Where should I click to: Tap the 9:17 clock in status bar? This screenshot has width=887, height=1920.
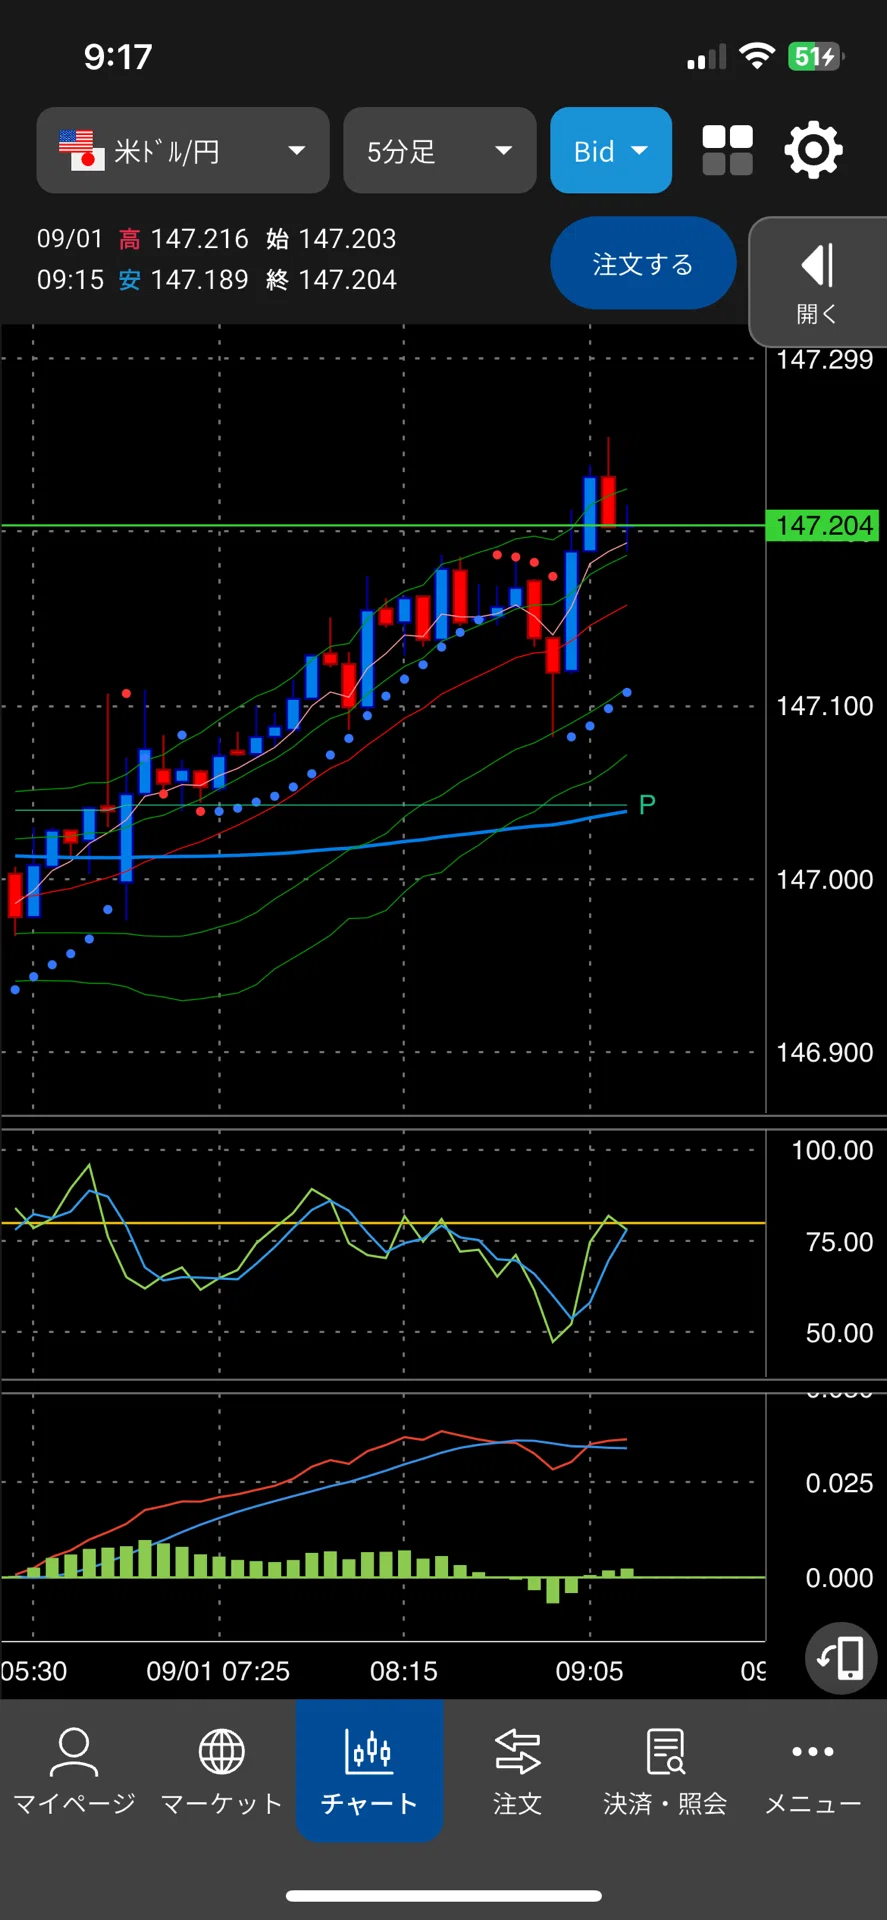tap(118, 57)
